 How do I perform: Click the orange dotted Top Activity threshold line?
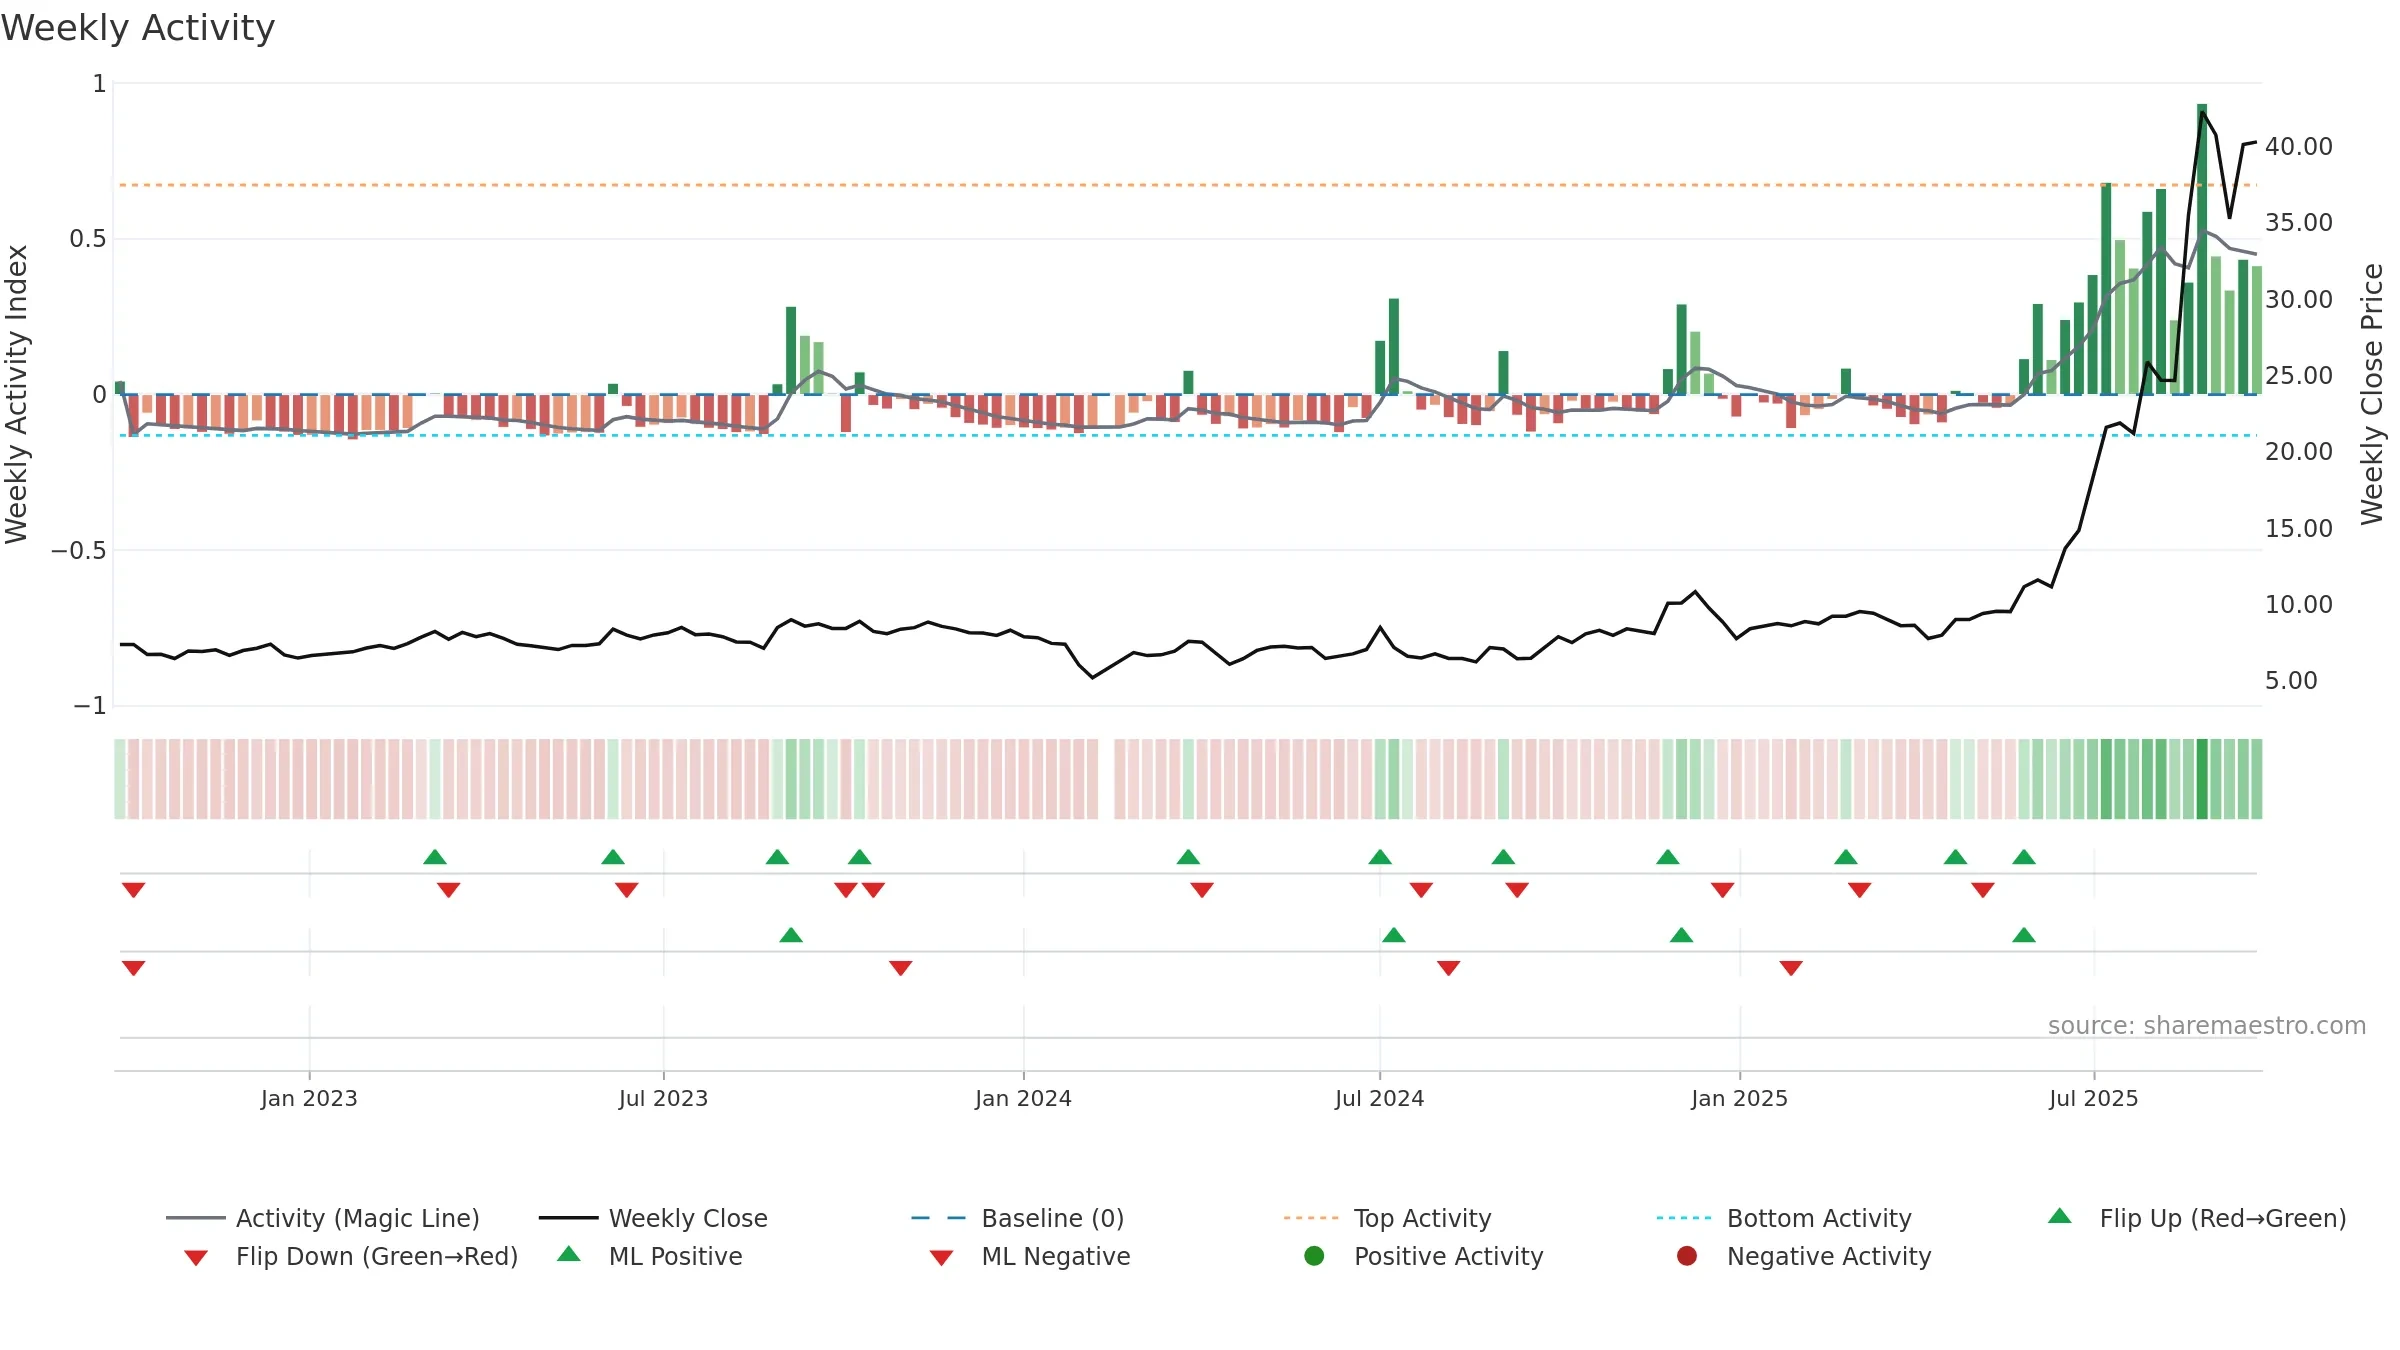[x=1187, y=185]
